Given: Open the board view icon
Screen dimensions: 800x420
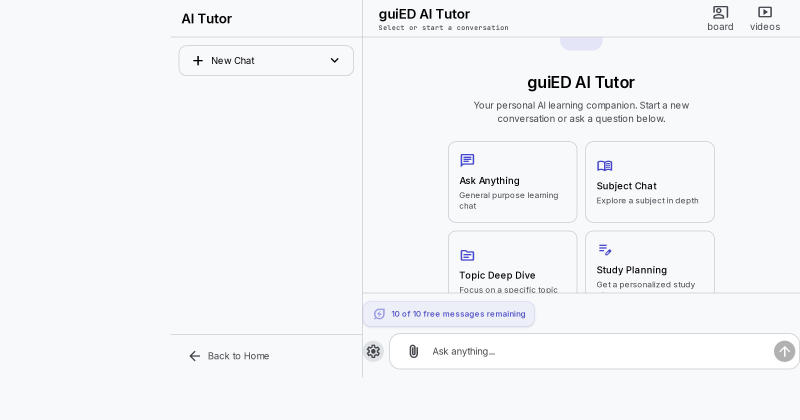Looking at the screenshot, I should [720, 12].
